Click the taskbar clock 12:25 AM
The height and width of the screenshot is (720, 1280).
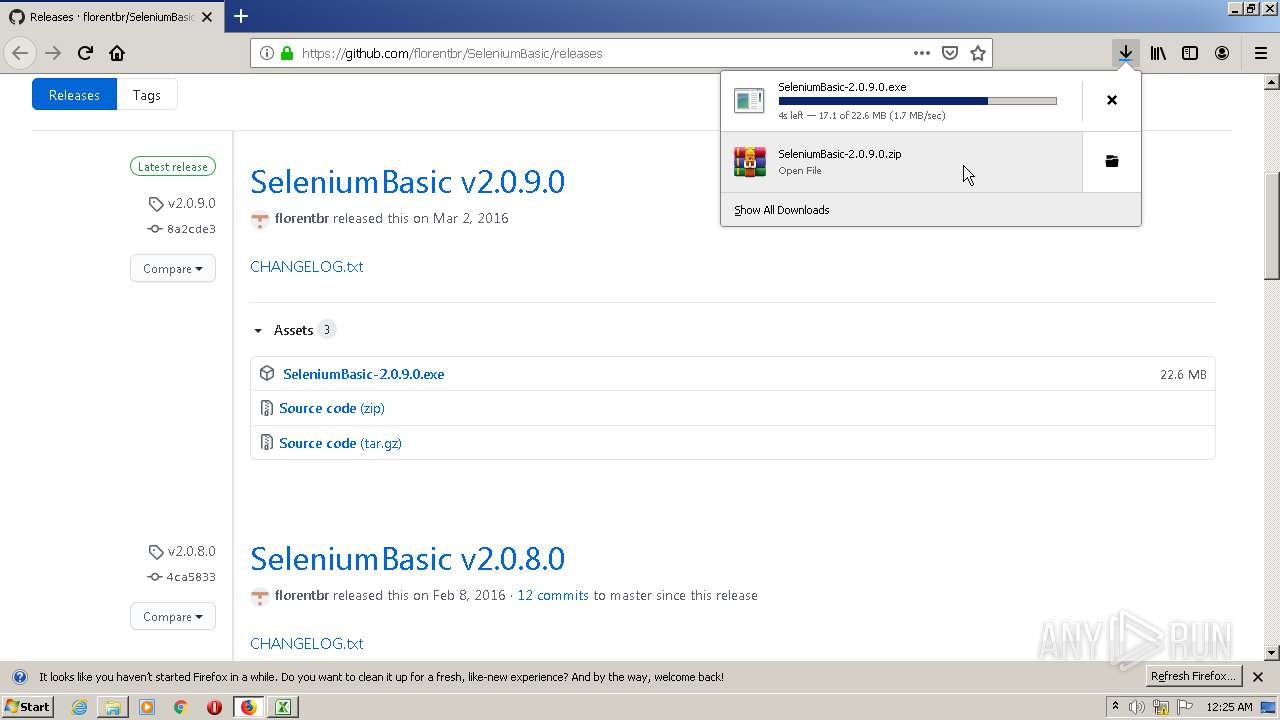[1229, 707]
